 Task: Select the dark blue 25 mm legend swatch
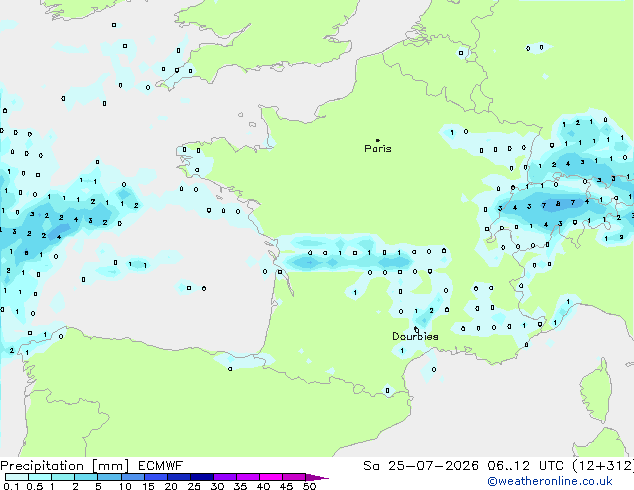tap(202, 477)
